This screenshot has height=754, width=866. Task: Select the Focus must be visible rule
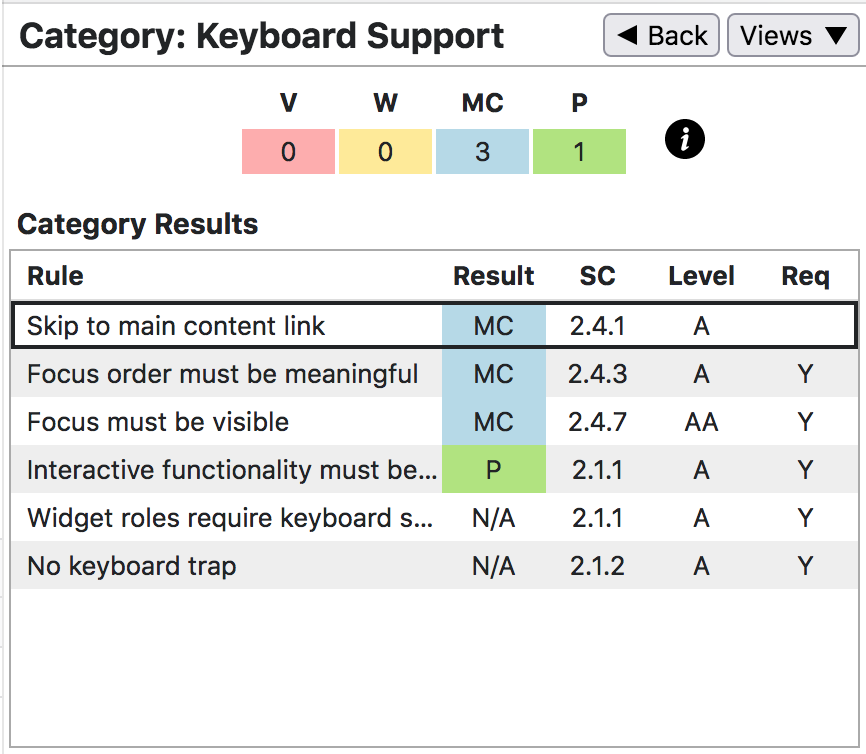click(x=158, y=422)
